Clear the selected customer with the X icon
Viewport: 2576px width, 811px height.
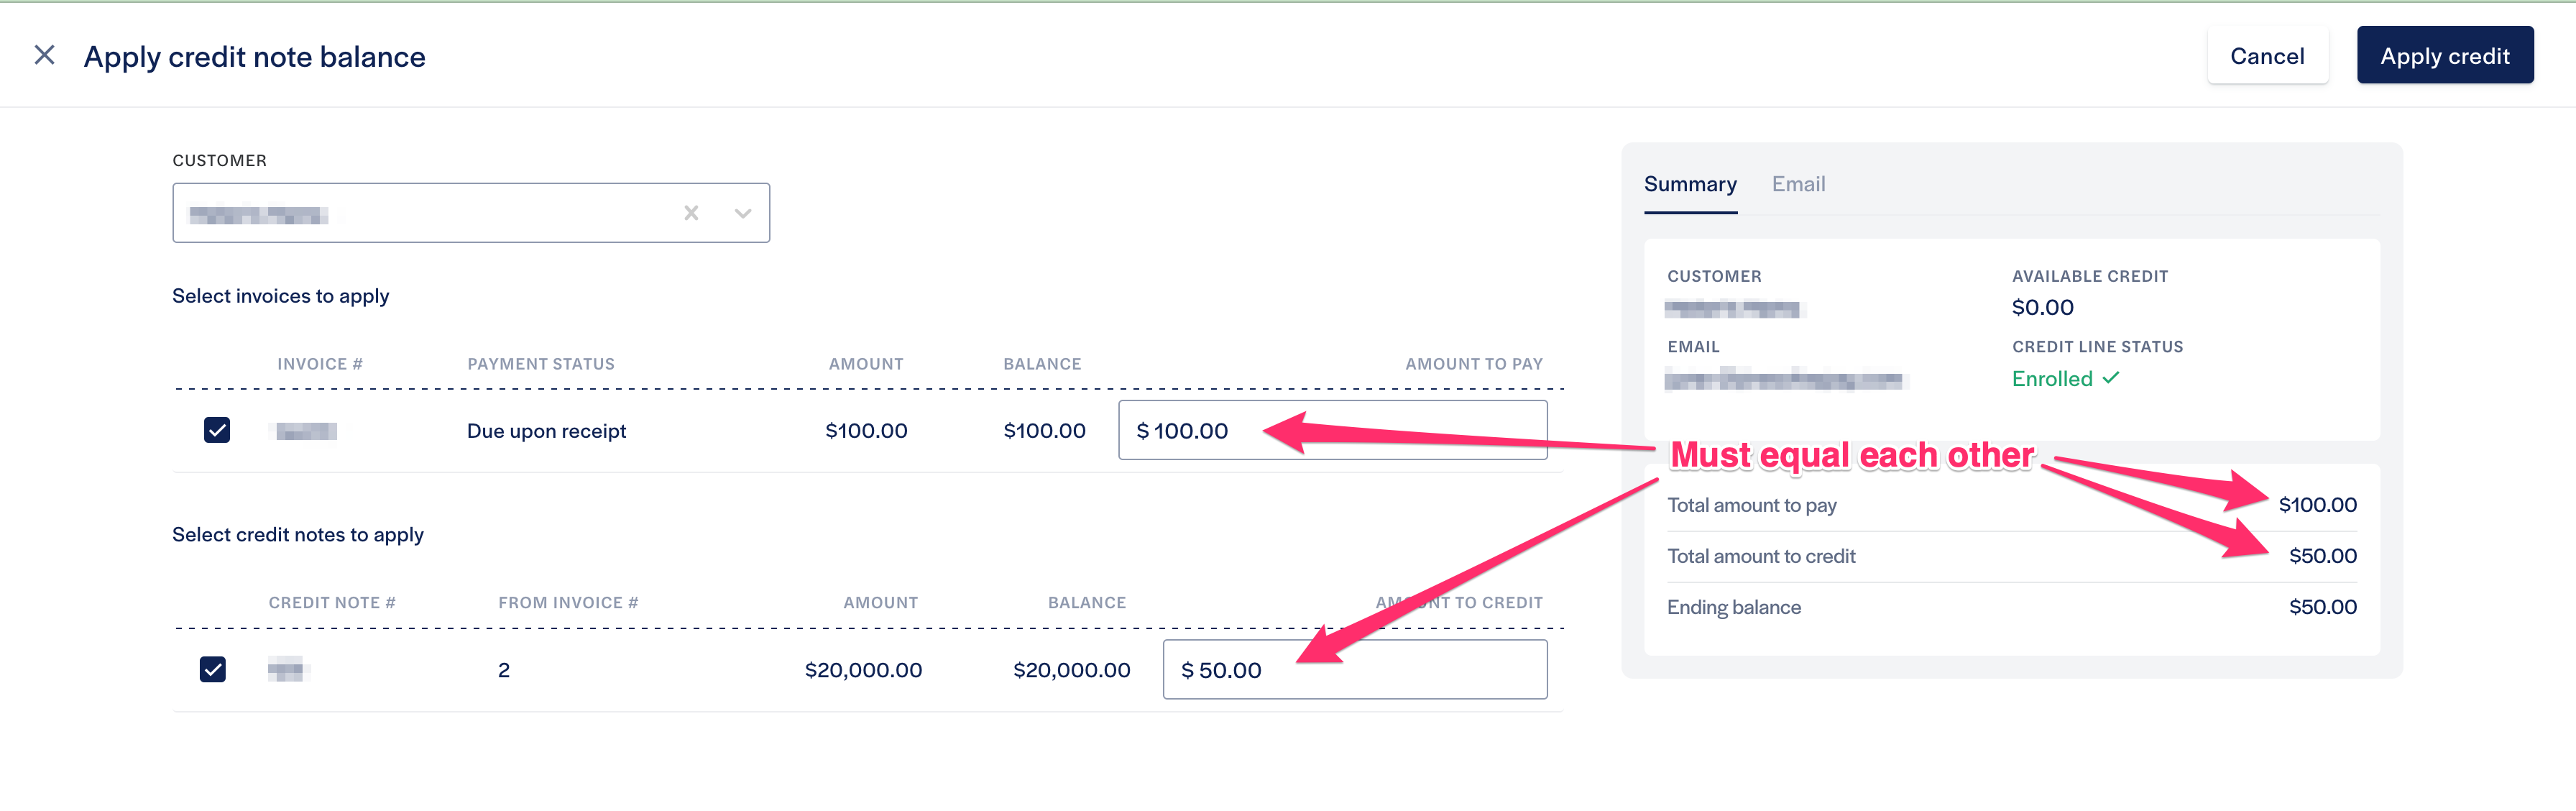(x=691, y=213)
